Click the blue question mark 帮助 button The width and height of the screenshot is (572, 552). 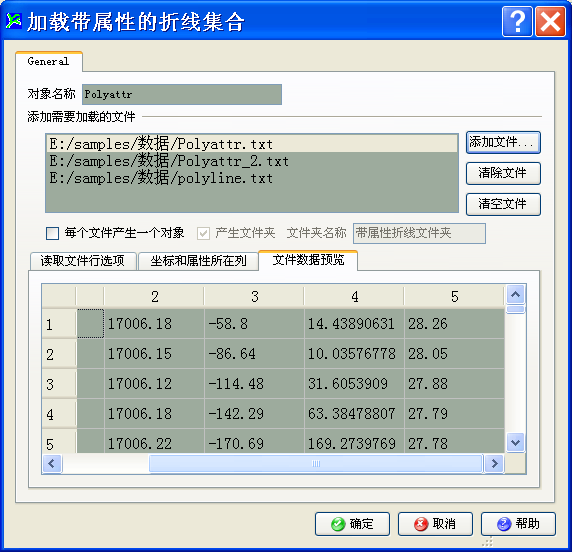pyautogui.click(x=518, y=524)
